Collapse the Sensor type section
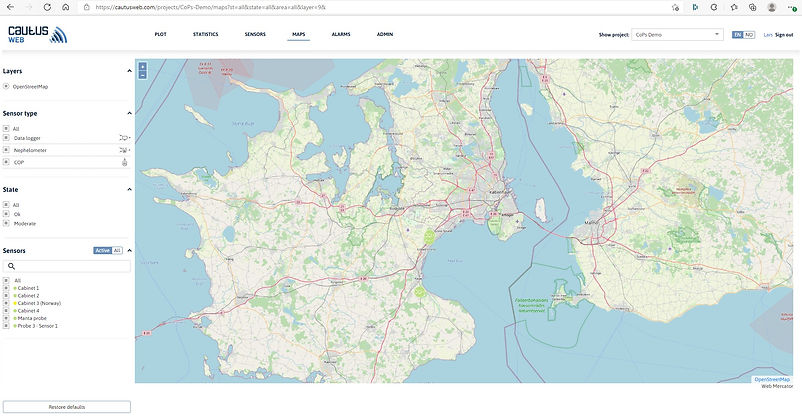The height and width of the screenshot is (418, 802). pyautogui.click(x=129, y=113)
